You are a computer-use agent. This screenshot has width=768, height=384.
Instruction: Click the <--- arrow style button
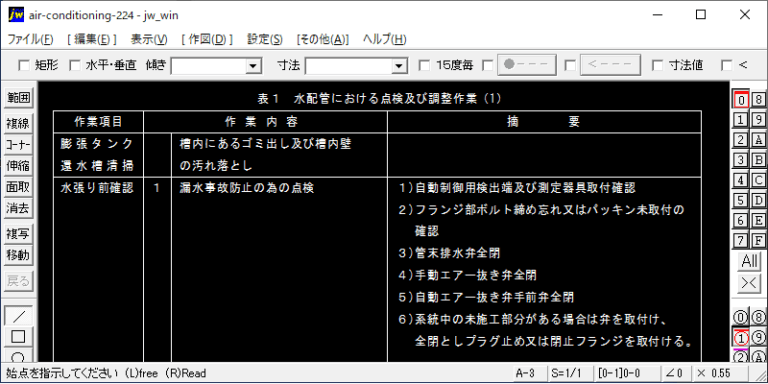pos(610,65)
